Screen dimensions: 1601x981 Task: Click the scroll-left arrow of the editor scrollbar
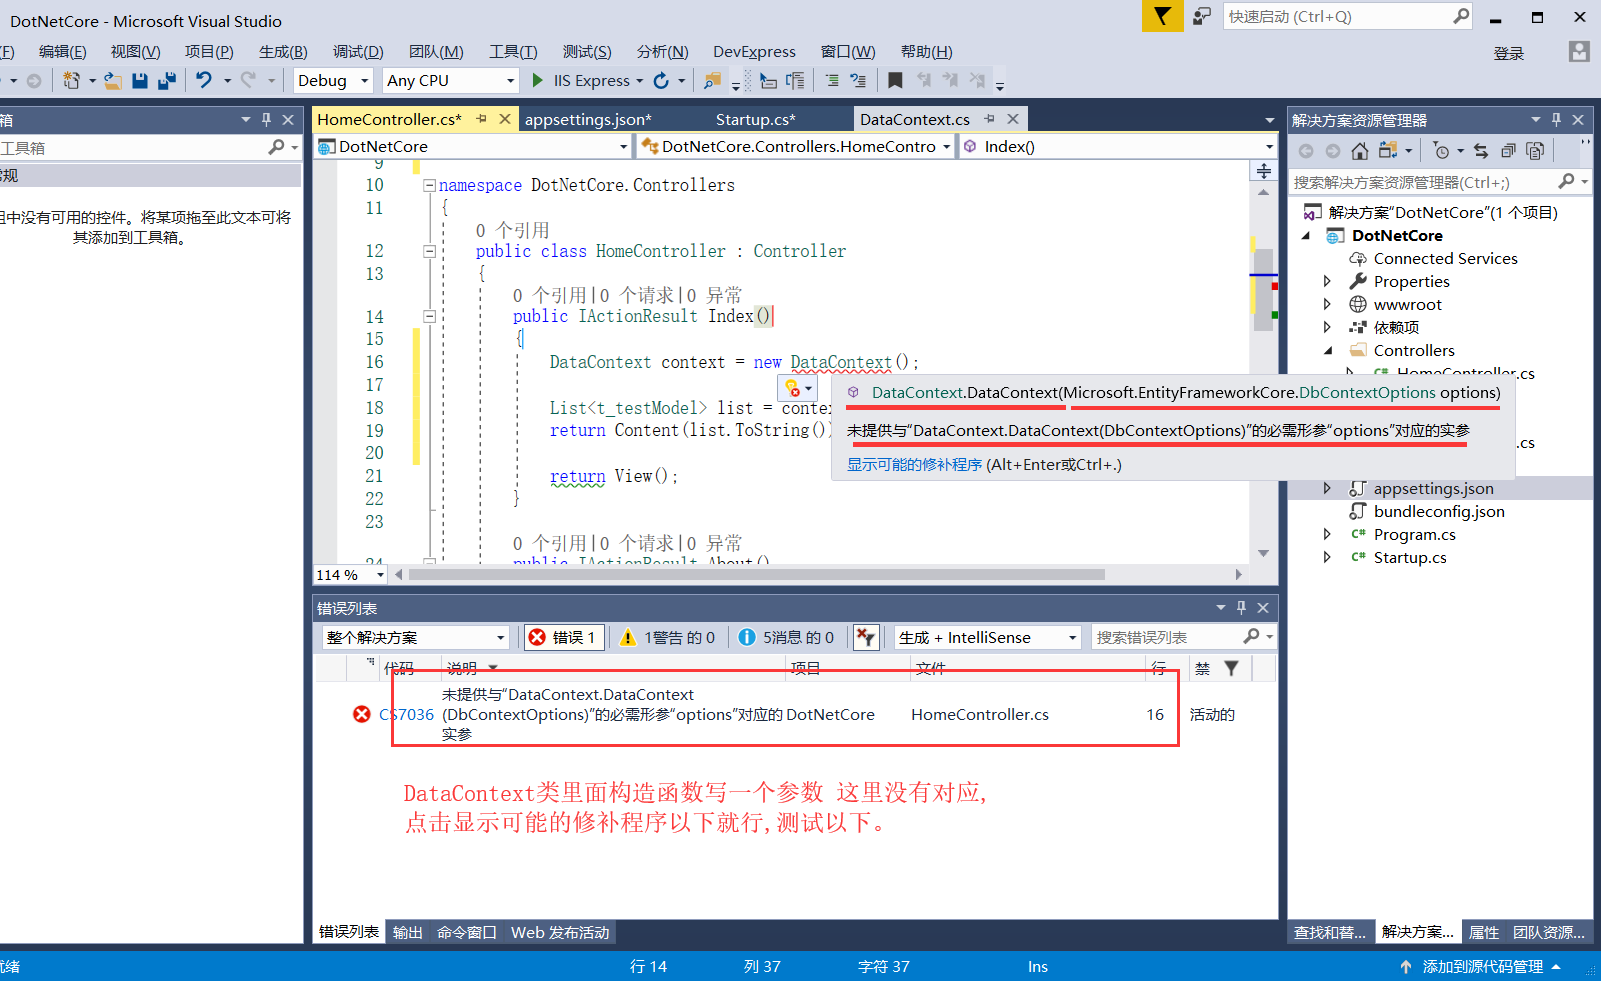click(x=399, y=575)
